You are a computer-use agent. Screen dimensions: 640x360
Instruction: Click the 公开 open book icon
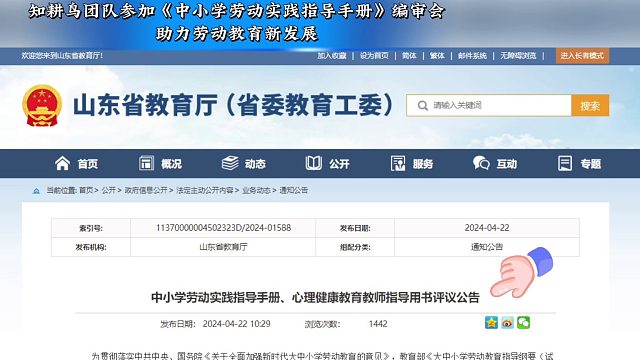click(x=313, y=163)
